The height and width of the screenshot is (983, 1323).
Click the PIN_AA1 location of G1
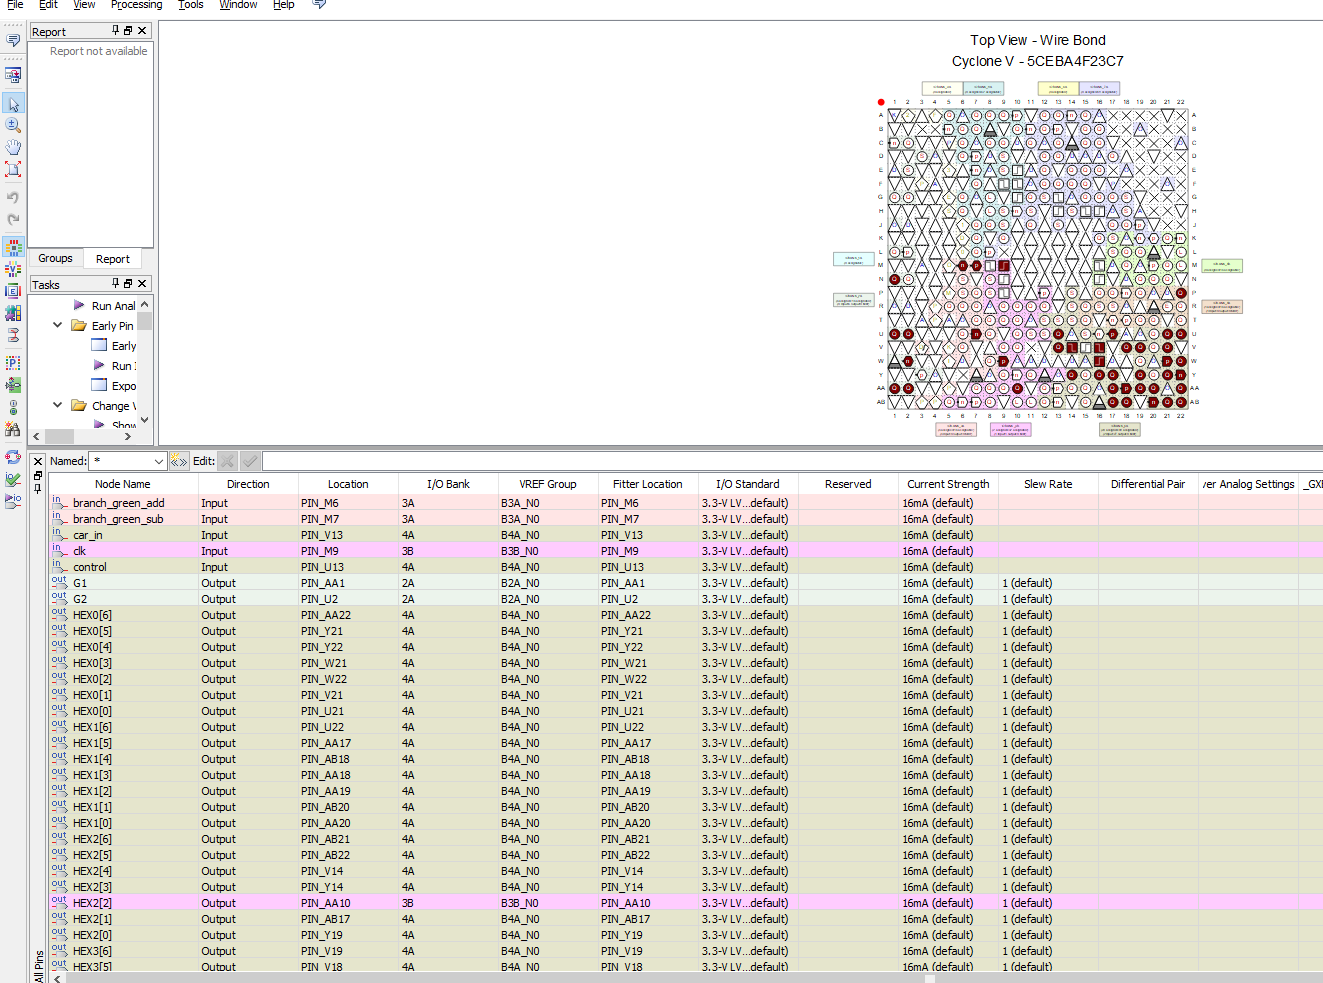[348, 583]
